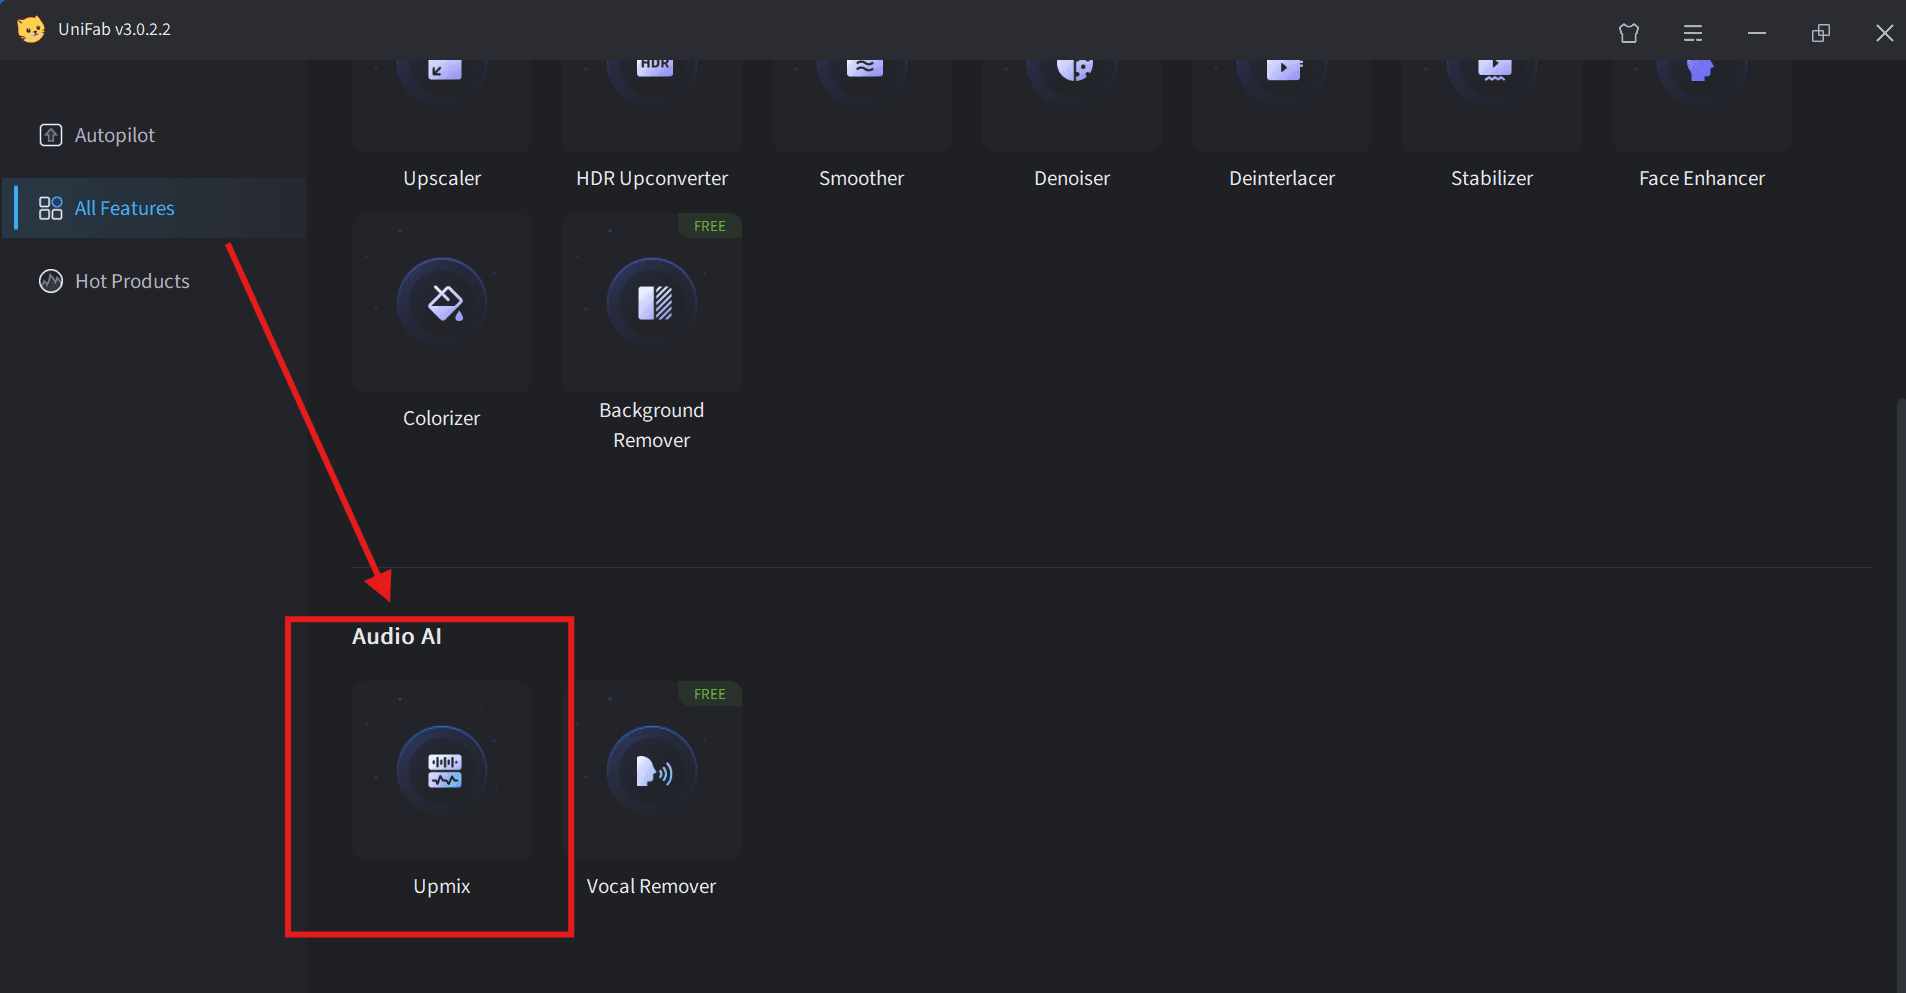Go to the Hot Products tab
The image size is (1906, 993).
[x=154, y=281]
